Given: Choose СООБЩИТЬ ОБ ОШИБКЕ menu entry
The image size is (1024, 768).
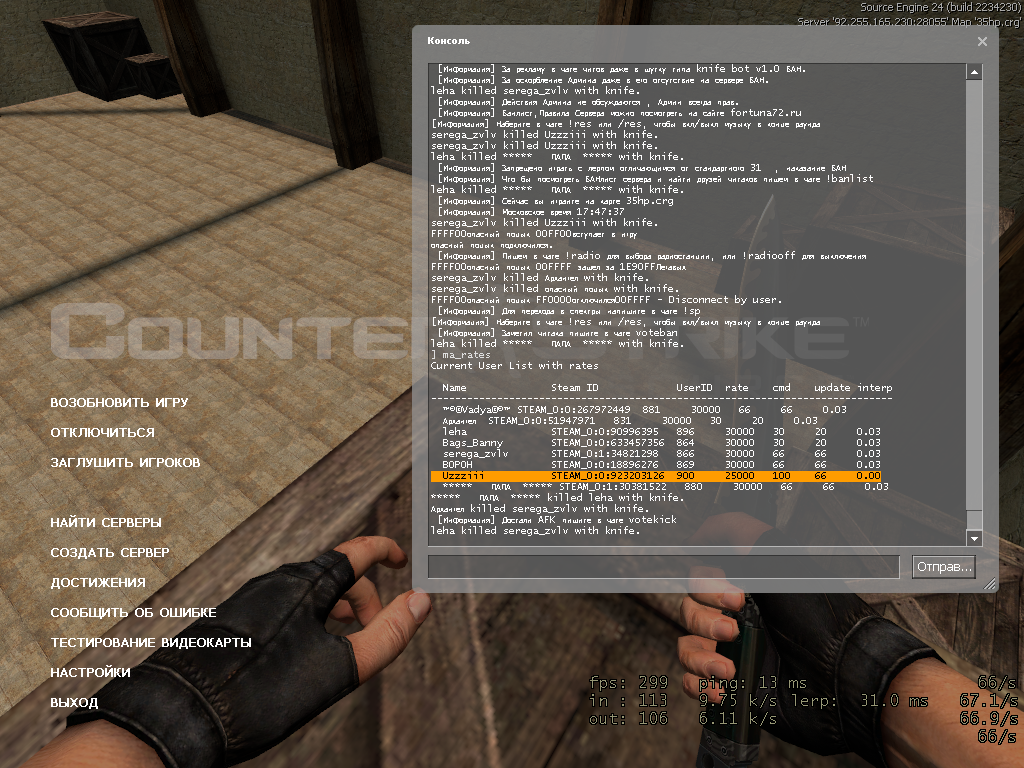Looking at the screenshot, I should (x=133, y=613).
